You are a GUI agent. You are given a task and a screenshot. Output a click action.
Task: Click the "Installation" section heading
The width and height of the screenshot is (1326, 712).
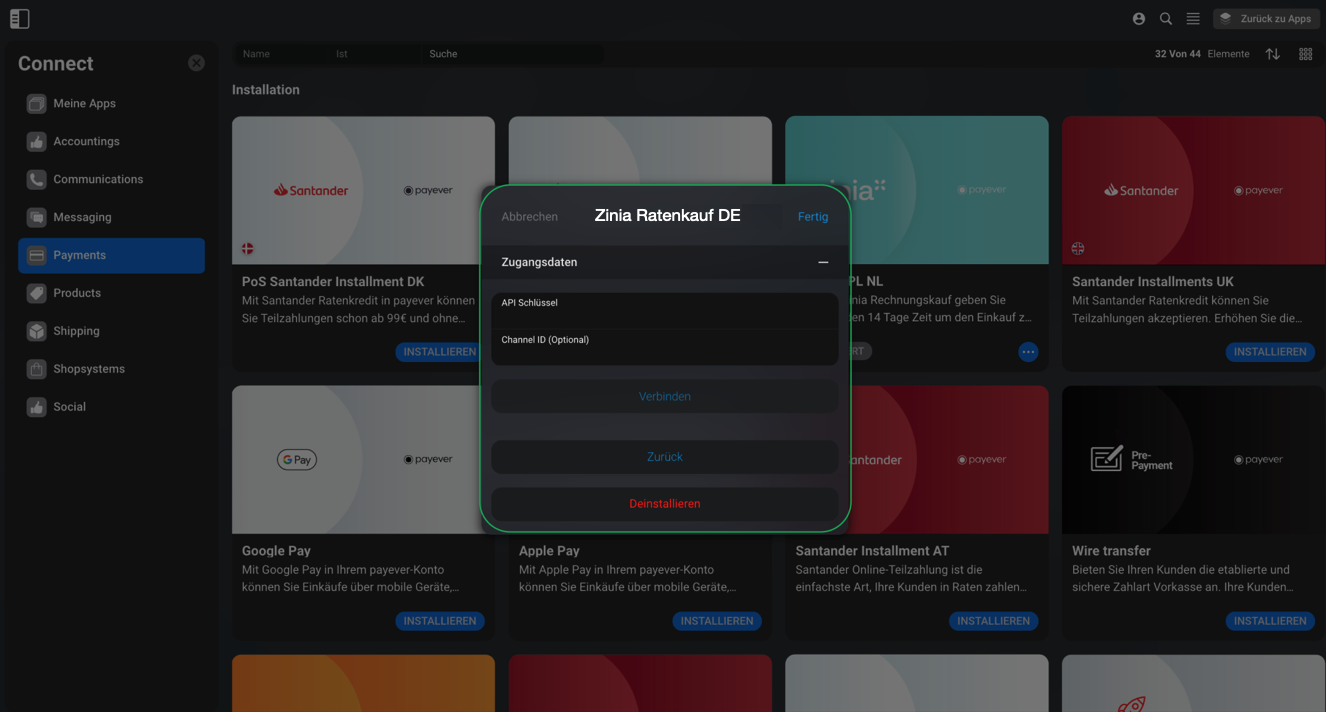[x=266, y=90]
